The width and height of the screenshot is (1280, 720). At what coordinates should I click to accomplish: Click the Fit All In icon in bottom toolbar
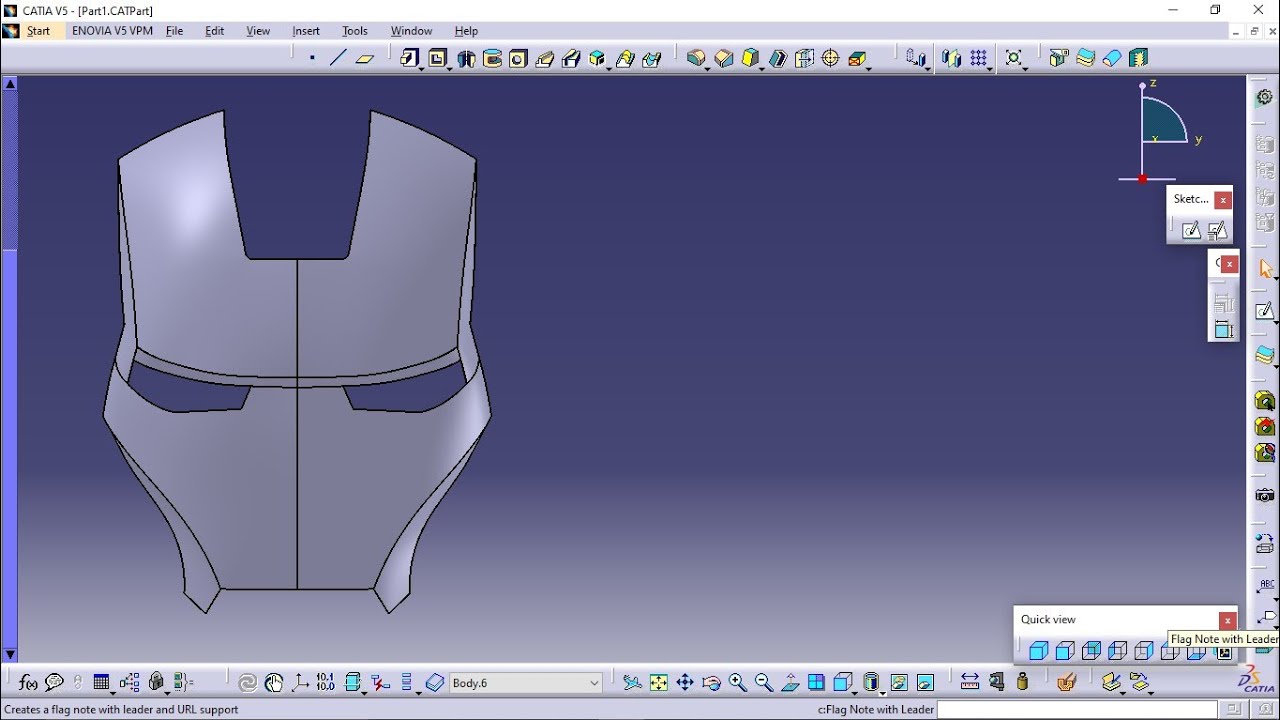[658, 683]
